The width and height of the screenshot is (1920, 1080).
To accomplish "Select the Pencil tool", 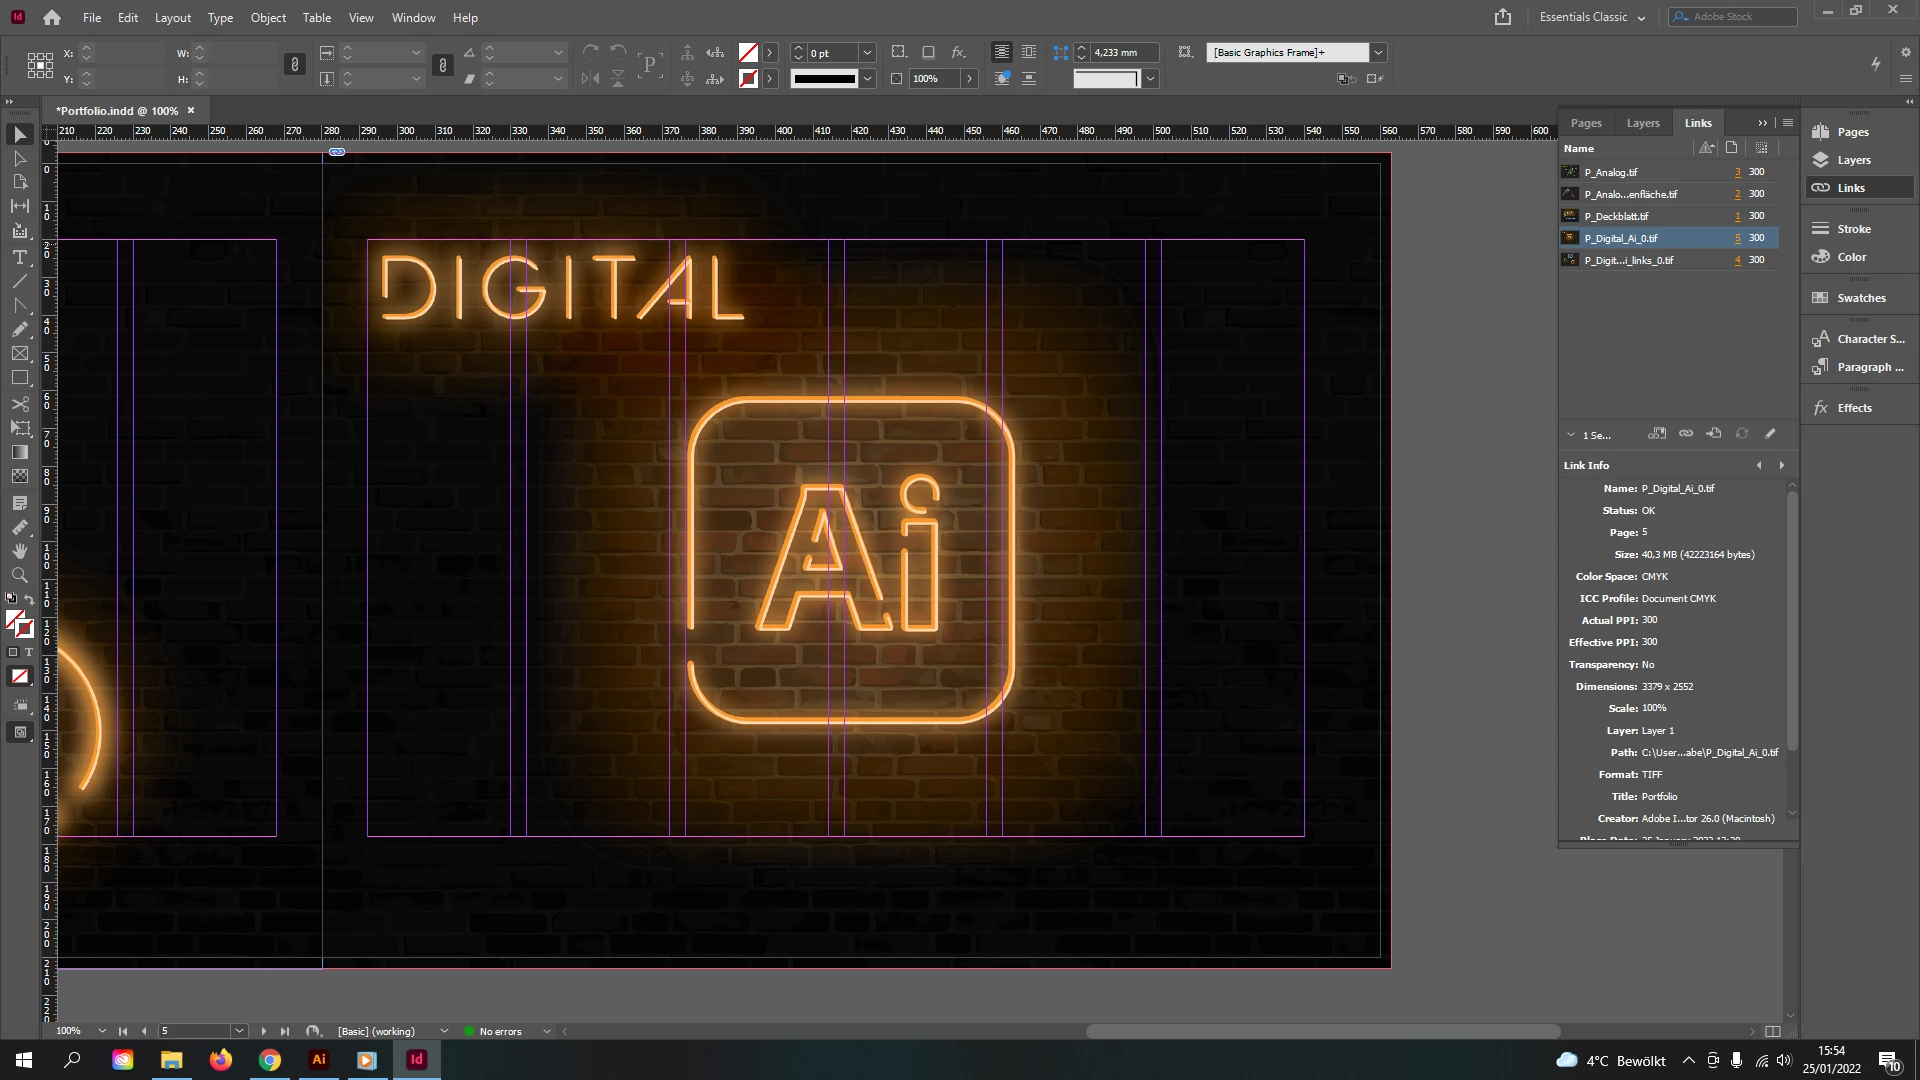I will tap(19, 330).
